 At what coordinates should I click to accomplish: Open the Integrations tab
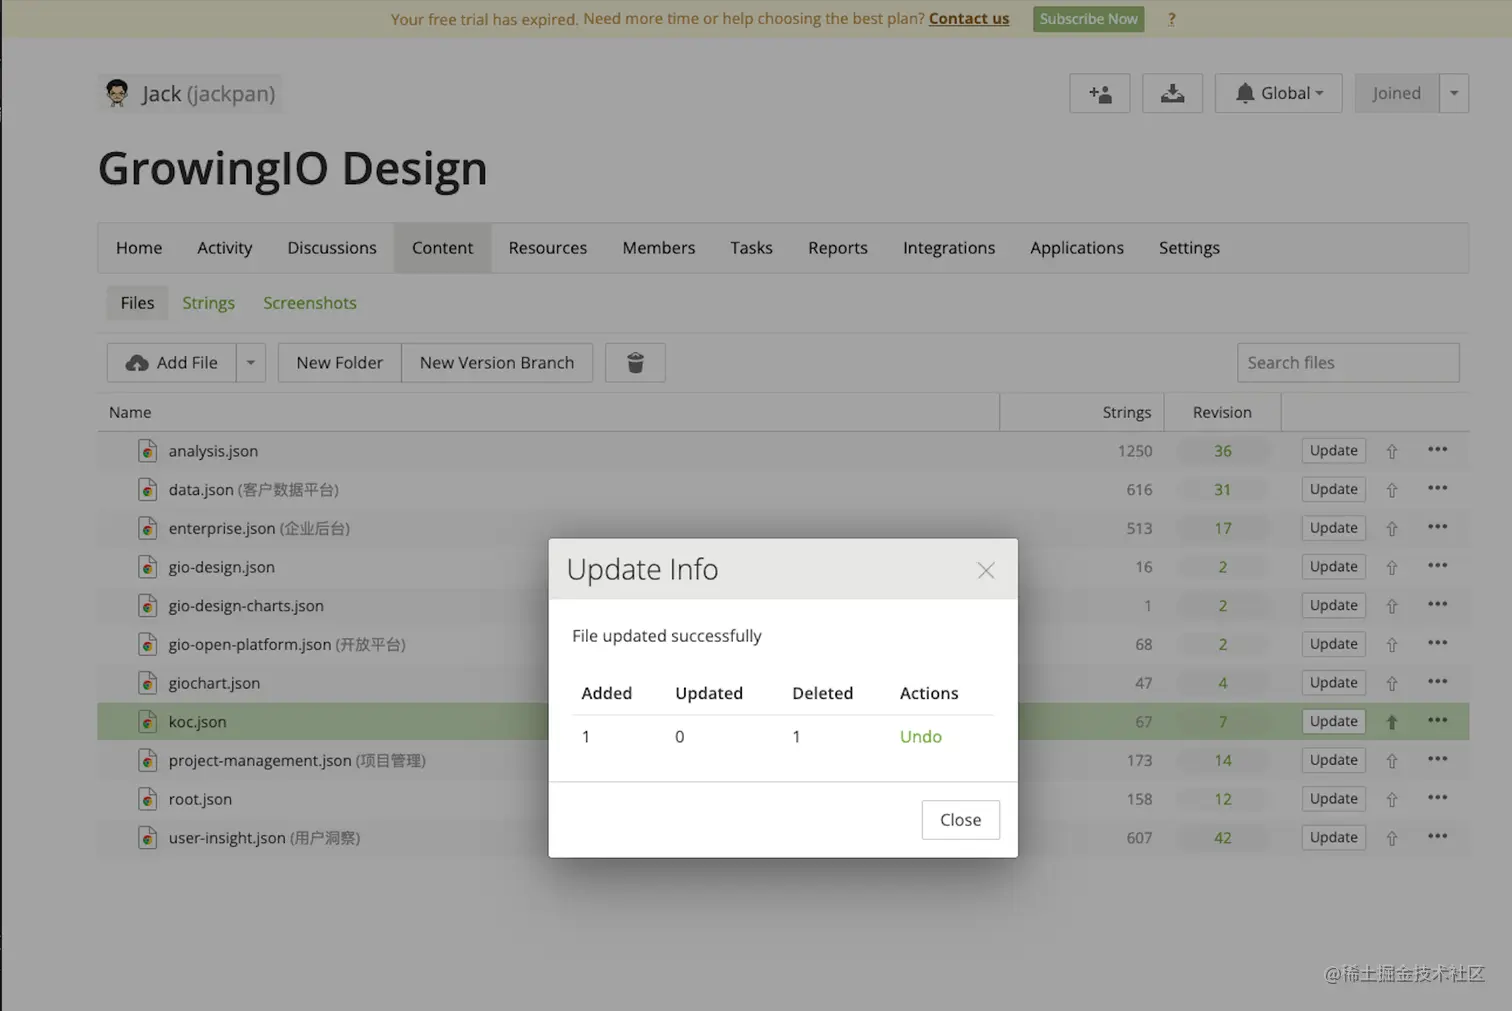[949, 248]
